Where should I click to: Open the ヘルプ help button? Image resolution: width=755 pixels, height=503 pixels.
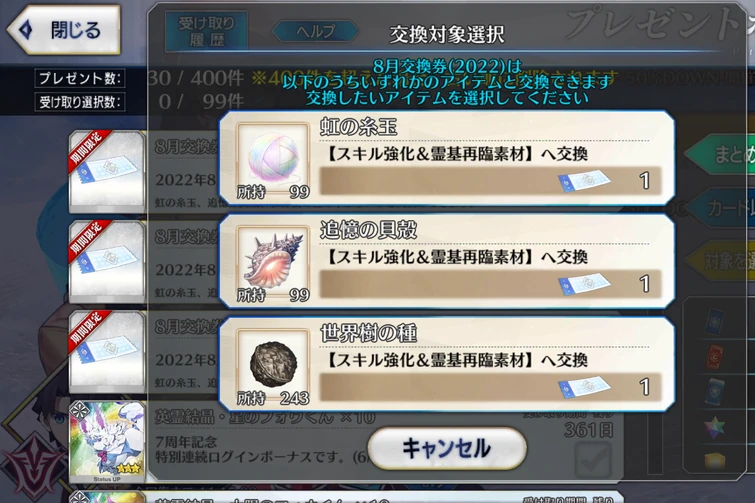tap(315, 31)
